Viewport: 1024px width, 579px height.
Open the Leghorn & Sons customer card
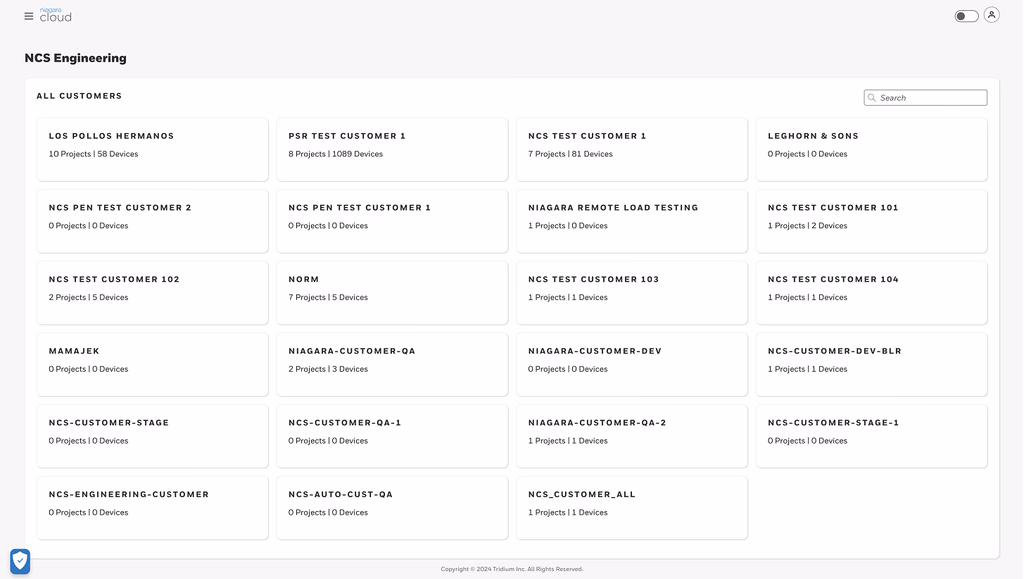871,149
